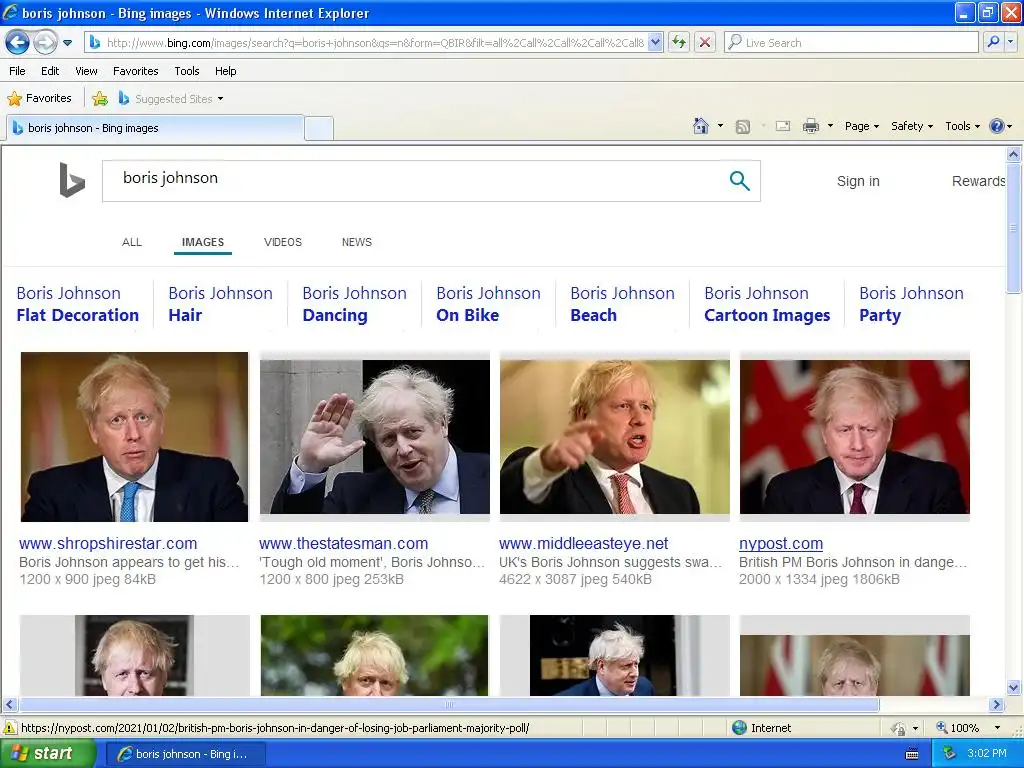1024x768 pixels.
Task: Click the Bing search magnifier icon
Action: click(x=739, y=180)
